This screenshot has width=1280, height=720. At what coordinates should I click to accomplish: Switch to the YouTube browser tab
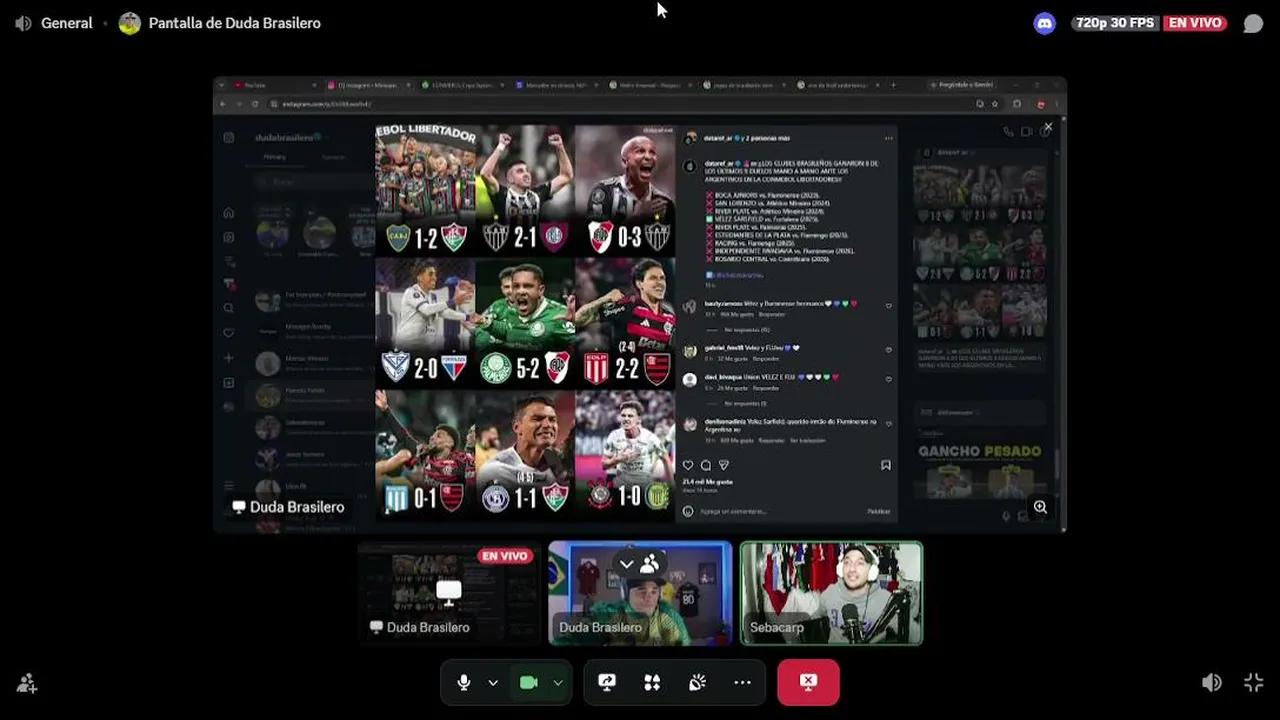[x=274, y=85]
